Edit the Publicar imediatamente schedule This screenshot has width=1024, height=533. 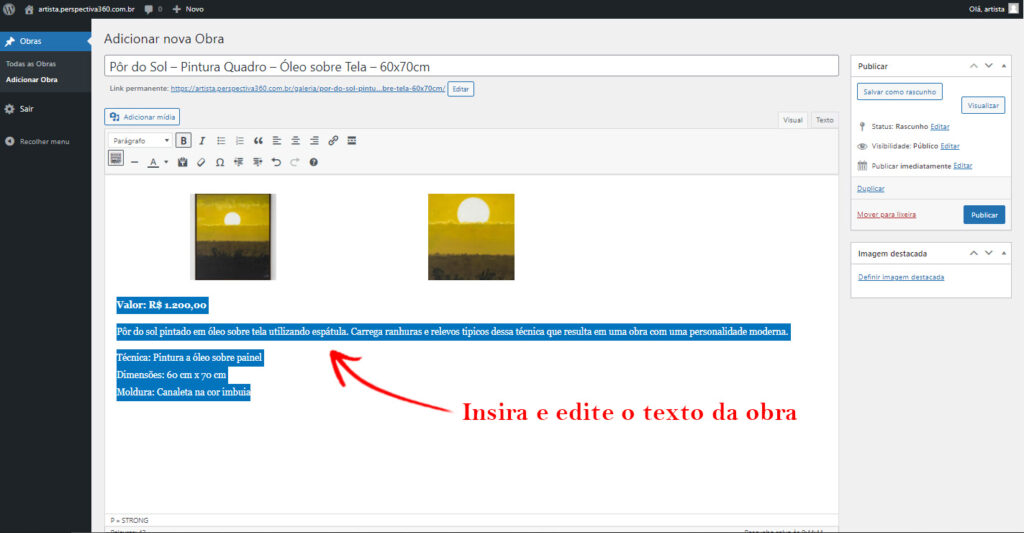(963, 166)
